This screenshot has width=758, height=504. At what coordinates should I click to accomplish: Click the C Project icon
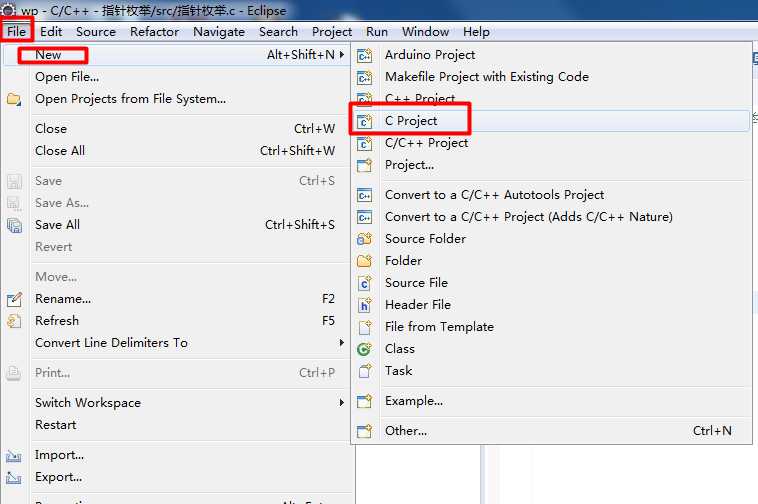[x=364, y=121]
